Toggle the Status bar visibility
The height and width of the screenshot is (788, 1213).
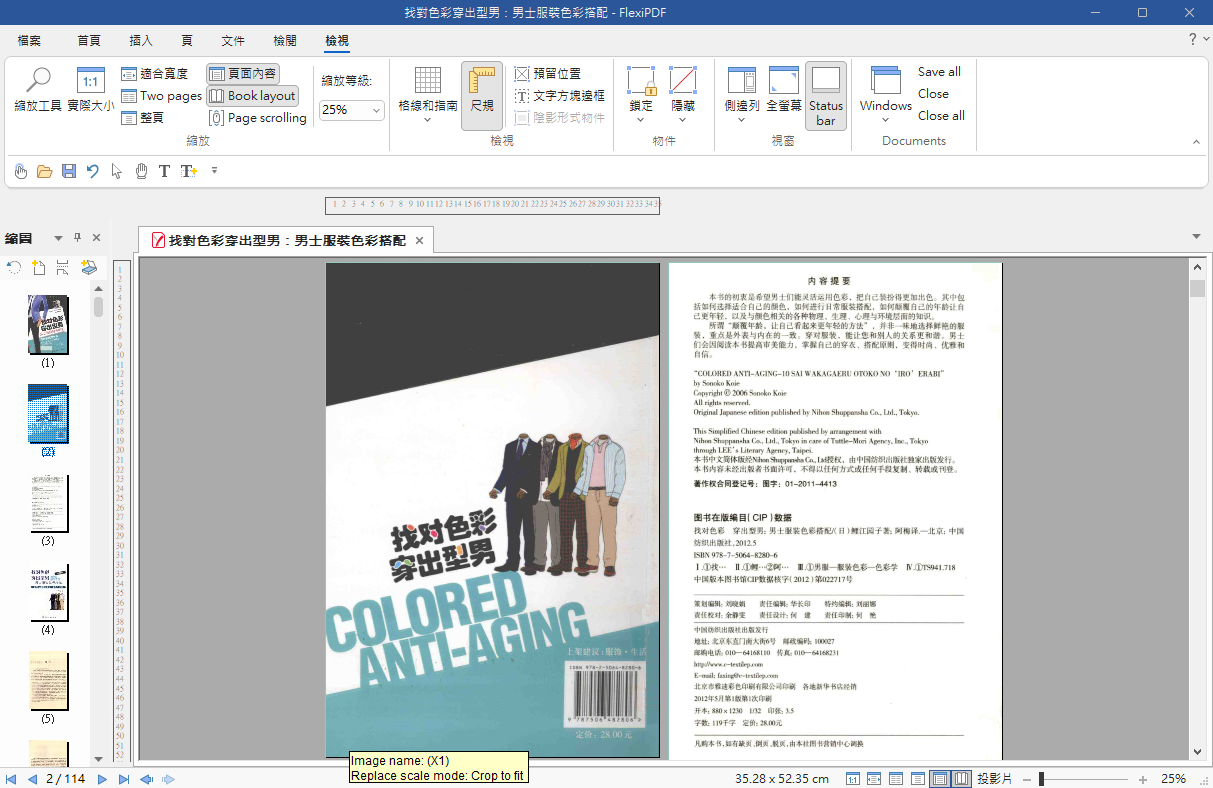point(825,95)
